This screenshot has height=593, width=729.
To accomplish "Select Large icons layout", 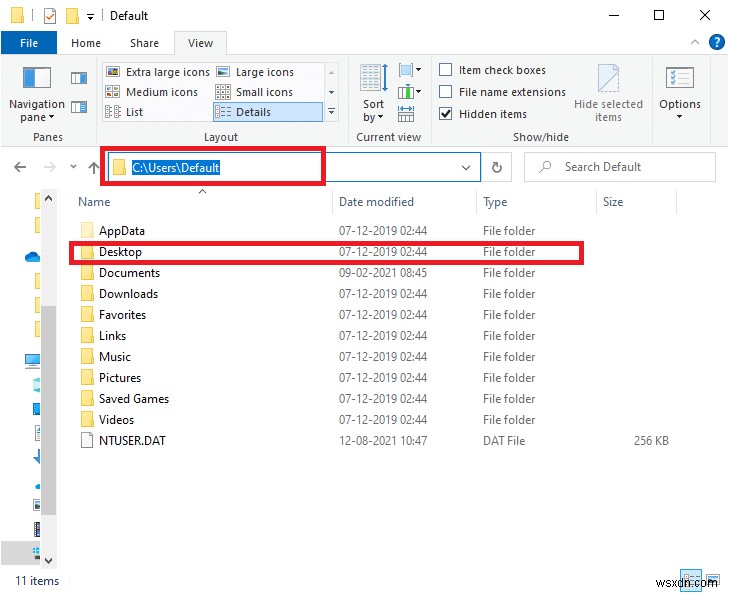I will point(255,72).
